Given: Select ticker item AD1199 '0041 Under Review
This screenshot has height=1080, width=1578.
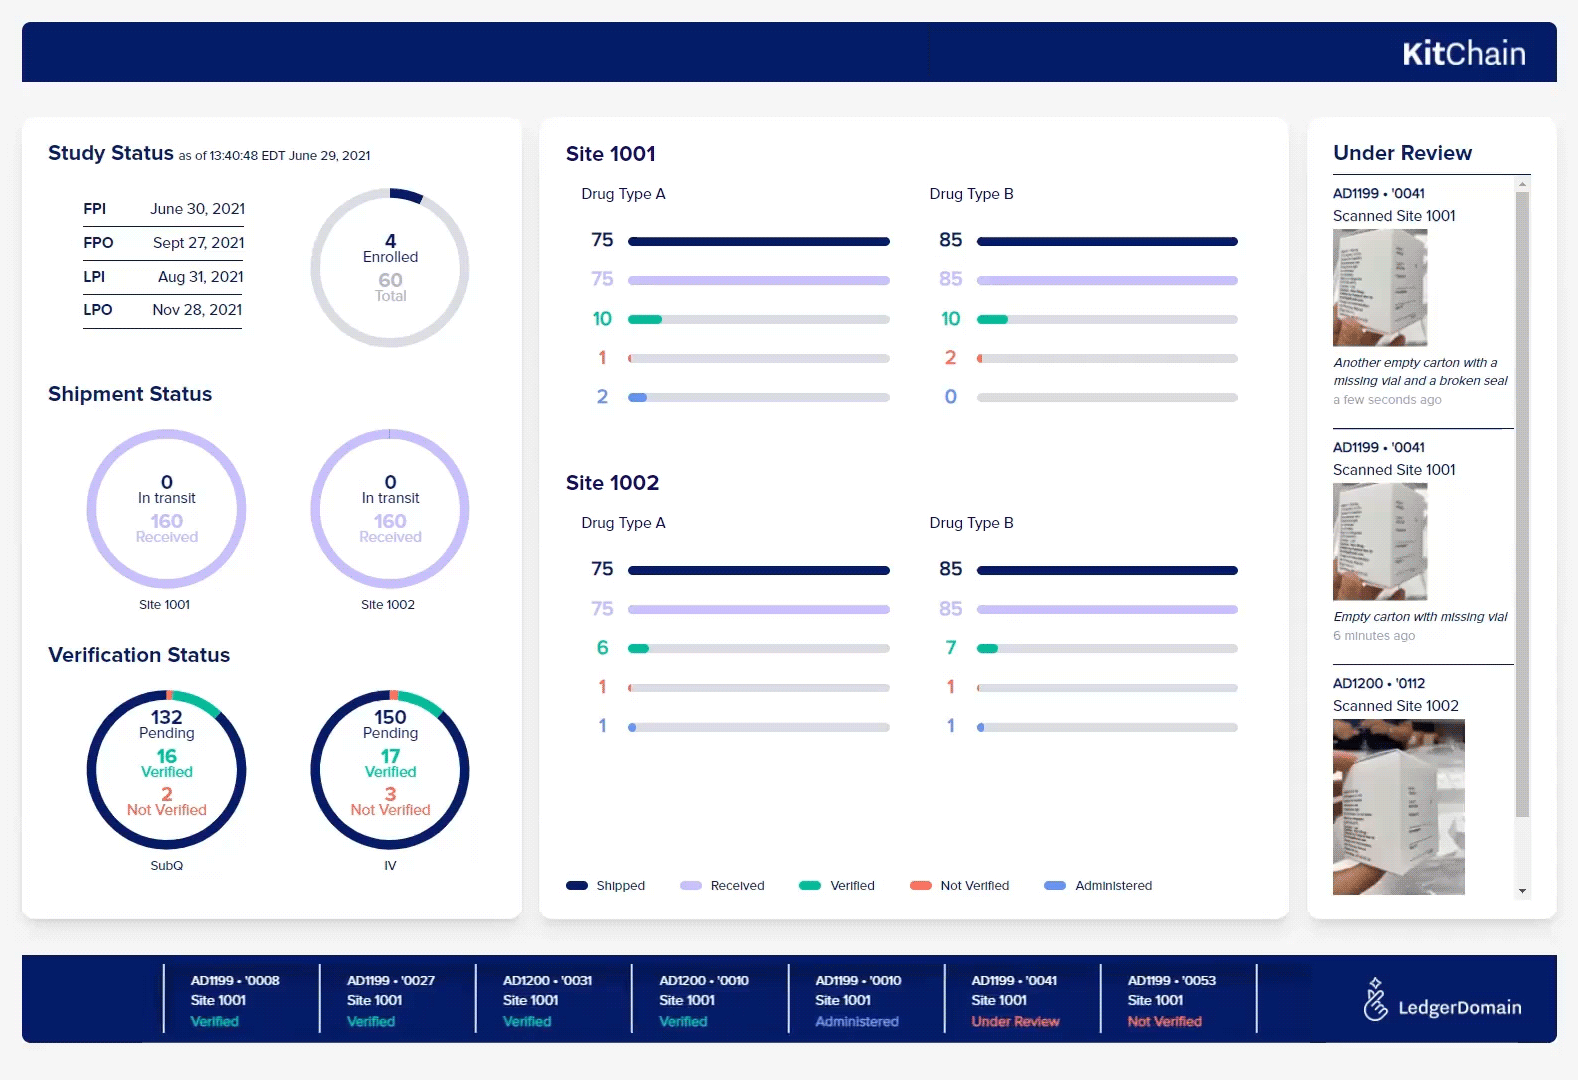Looking at the screenshot, I should (x=1015, y=1000).
